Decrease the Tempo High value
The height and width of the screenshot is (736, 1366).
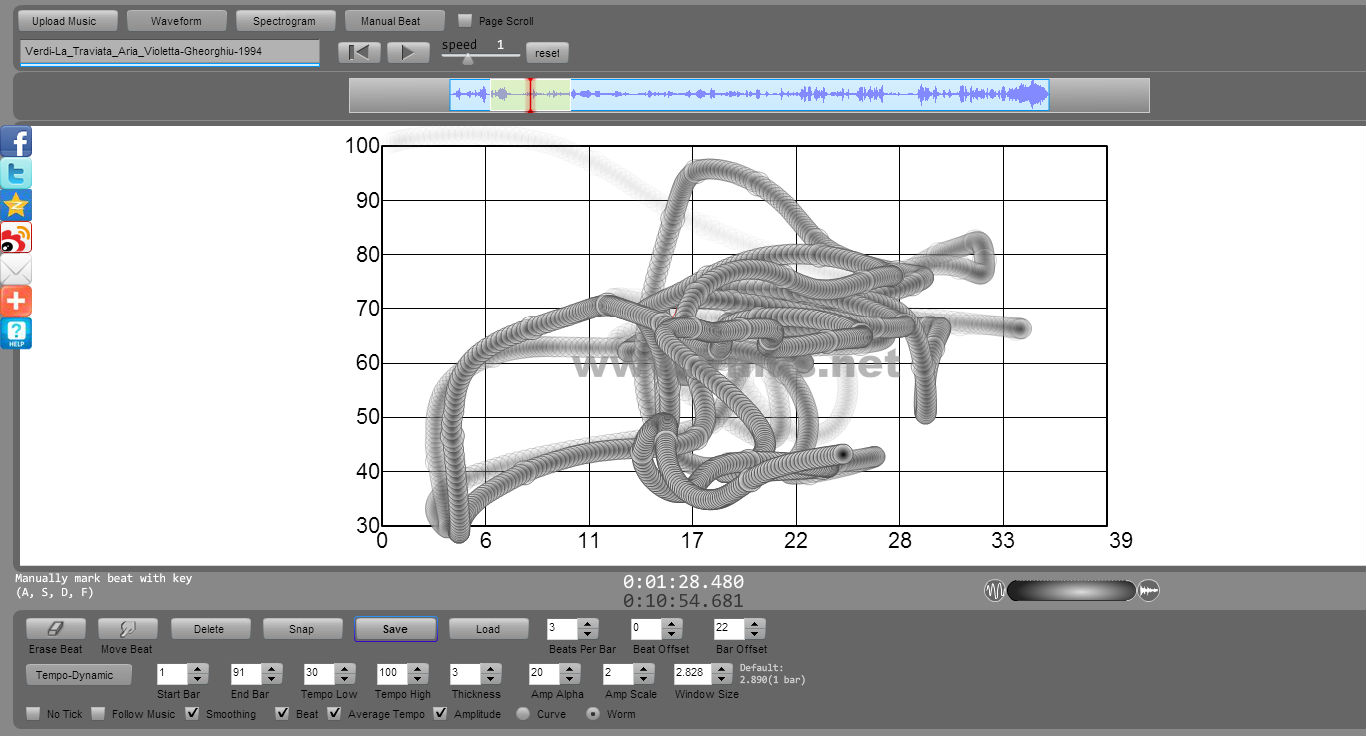coord(420,680)
